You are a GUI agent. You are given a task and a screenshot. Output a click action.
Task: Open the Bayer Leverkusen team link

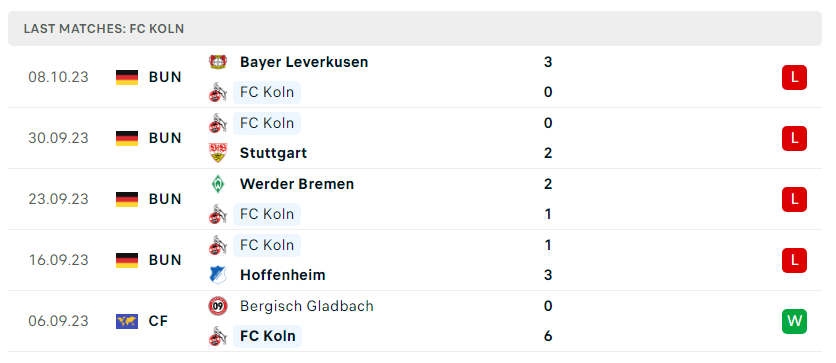(x=304, y=62)
